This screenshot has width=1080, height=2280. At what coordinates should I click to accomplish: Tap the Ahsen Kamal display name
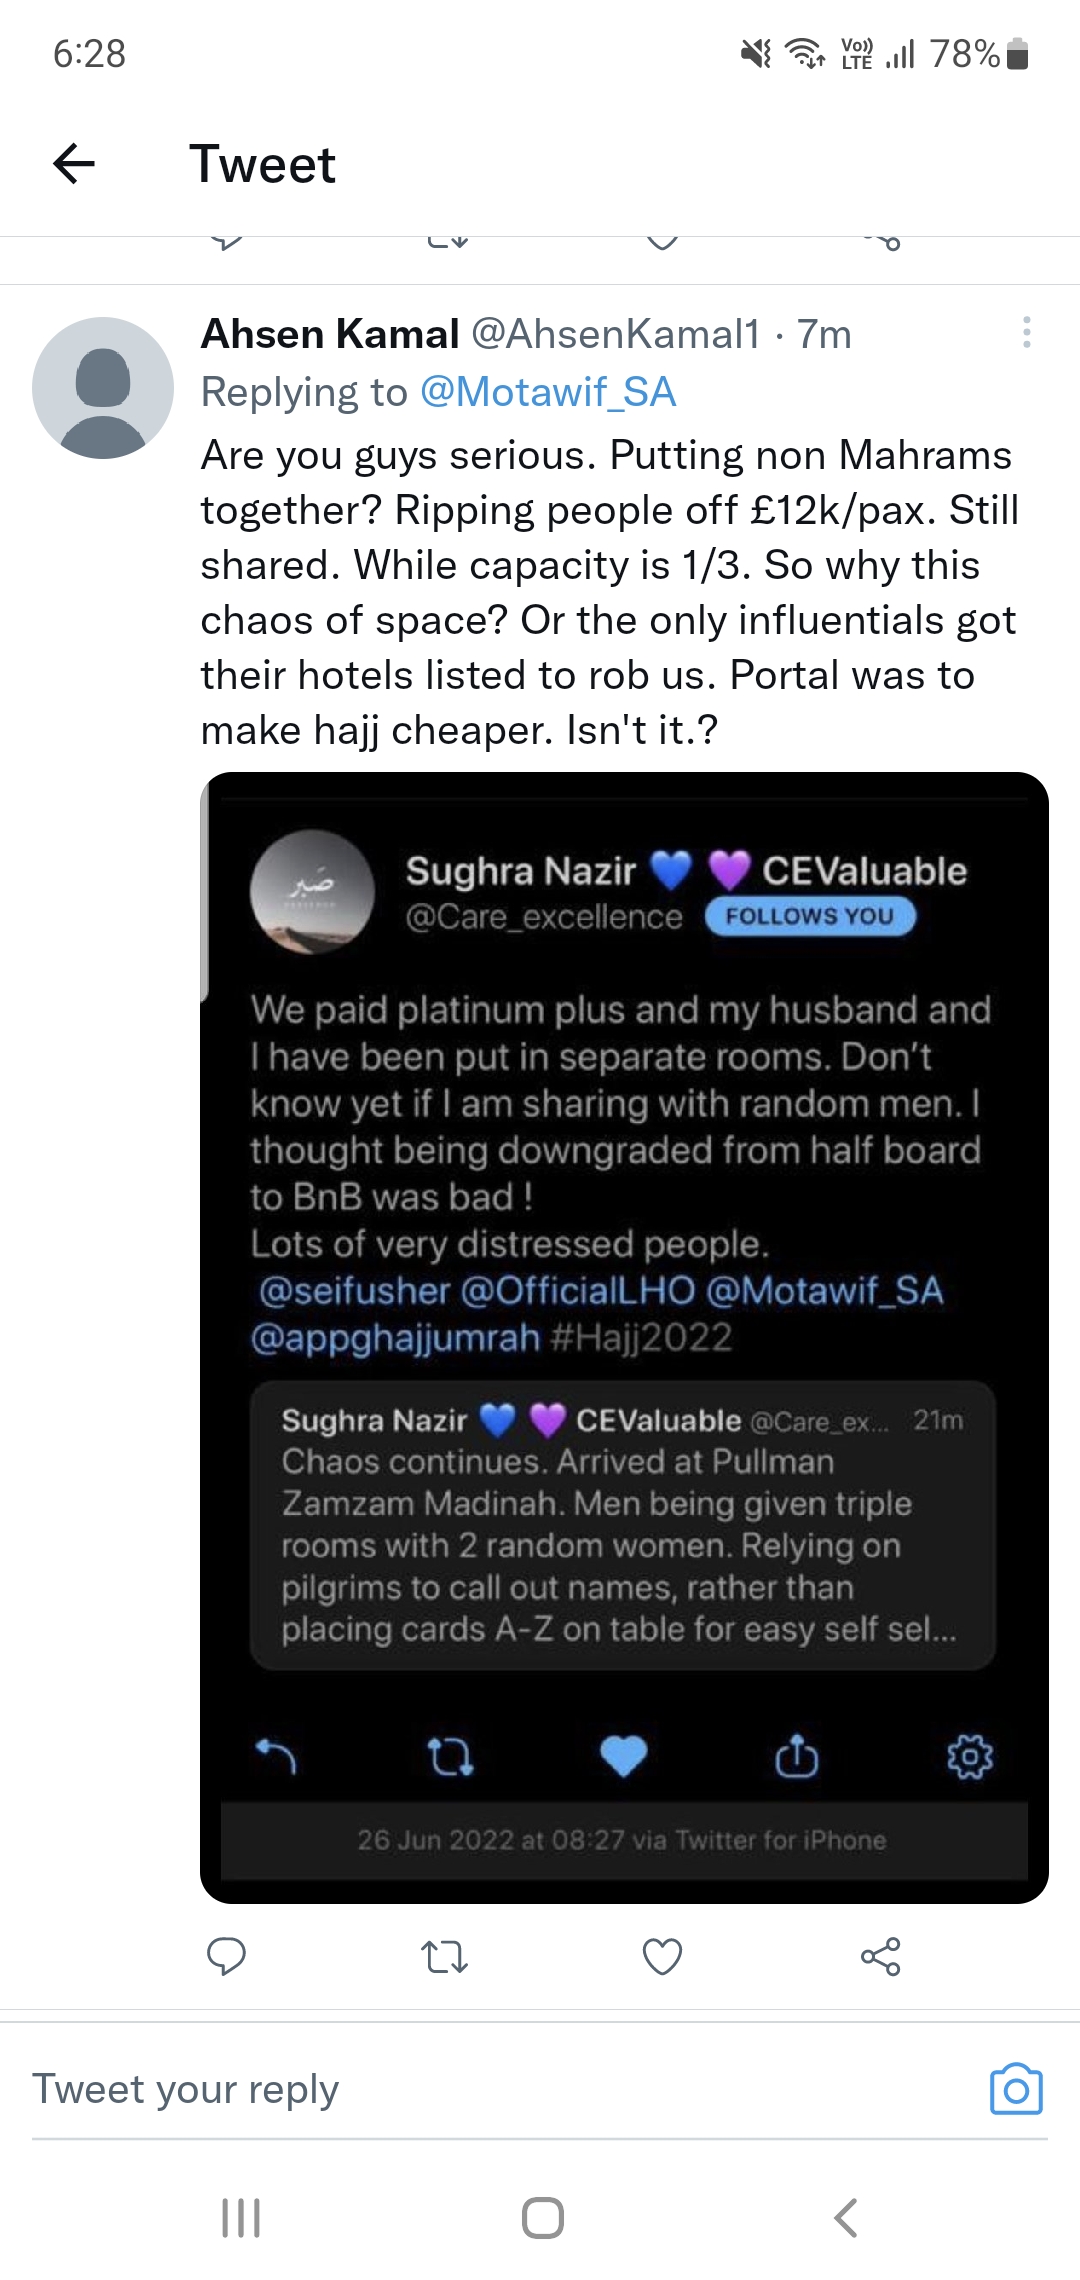[330, 334]
